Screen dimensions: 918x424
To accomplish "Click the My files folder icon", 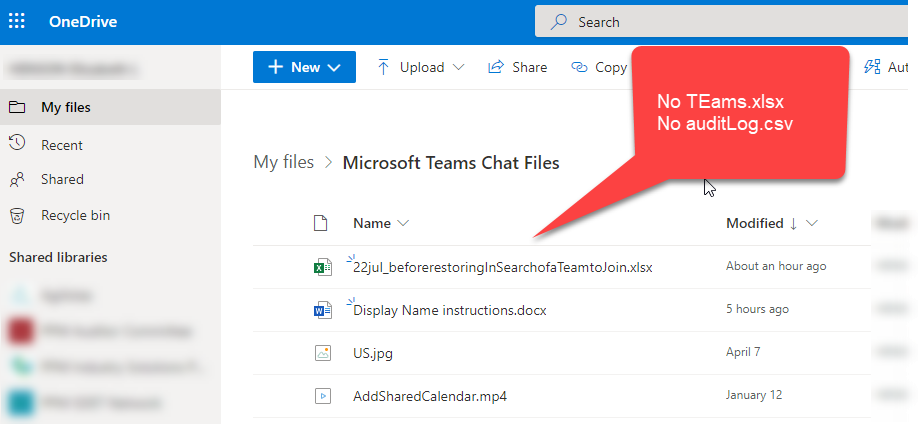I will pyautogui.click(x=17, y=107).
